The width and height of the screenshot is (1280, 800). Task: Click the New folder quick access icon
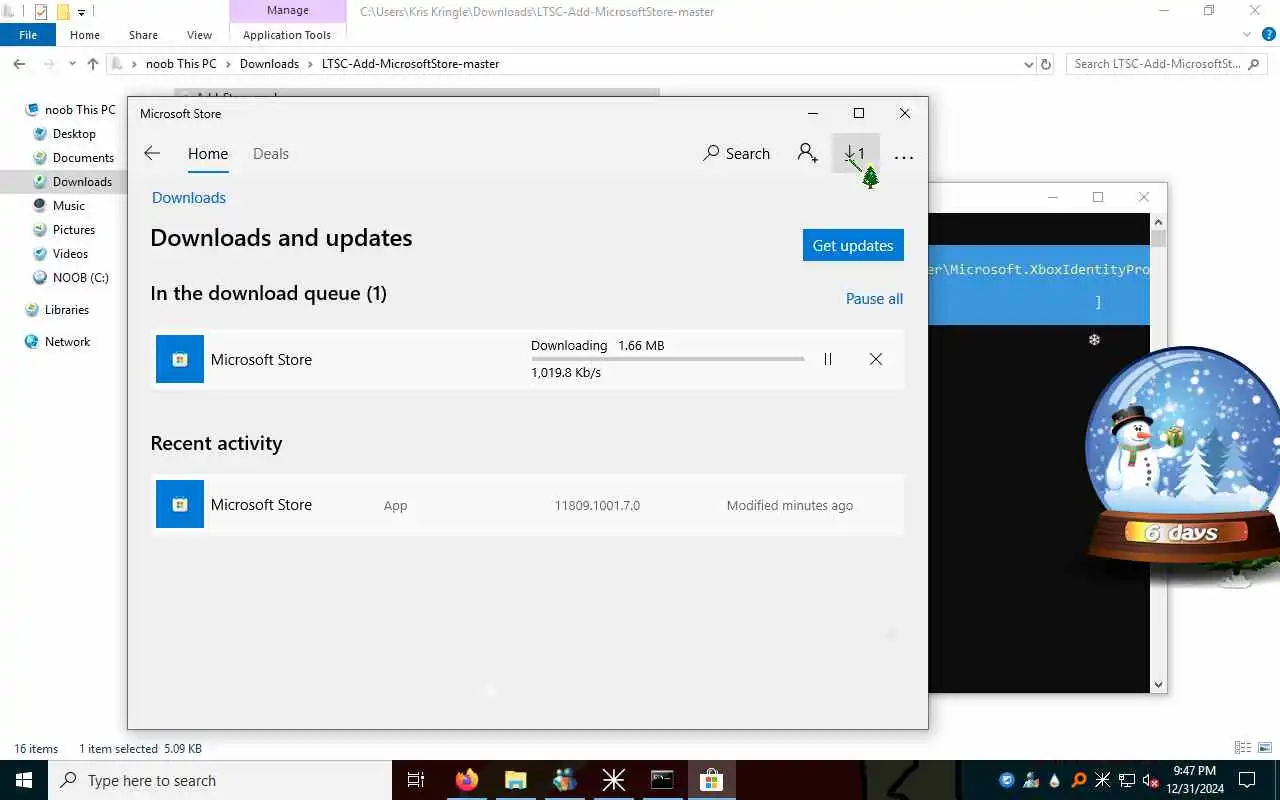[63, 12]
